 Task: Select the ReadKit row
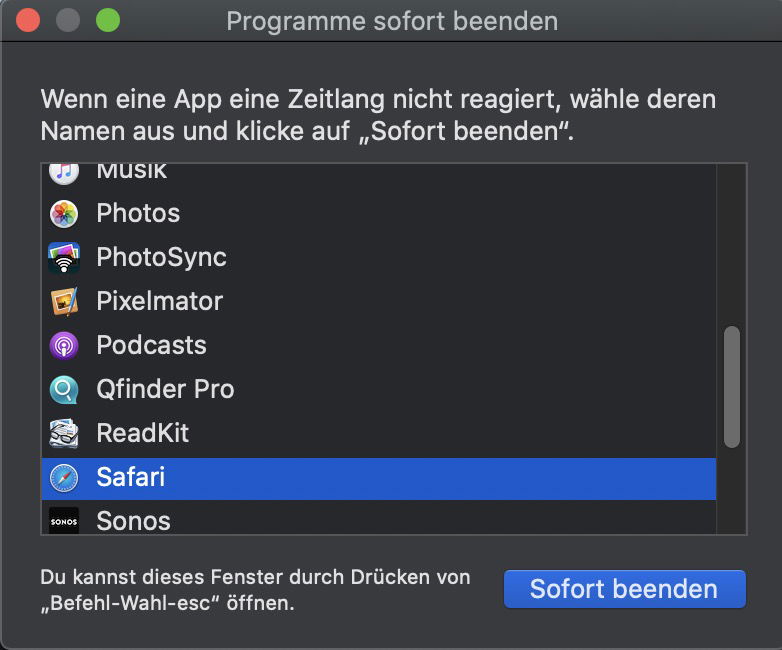379,433
